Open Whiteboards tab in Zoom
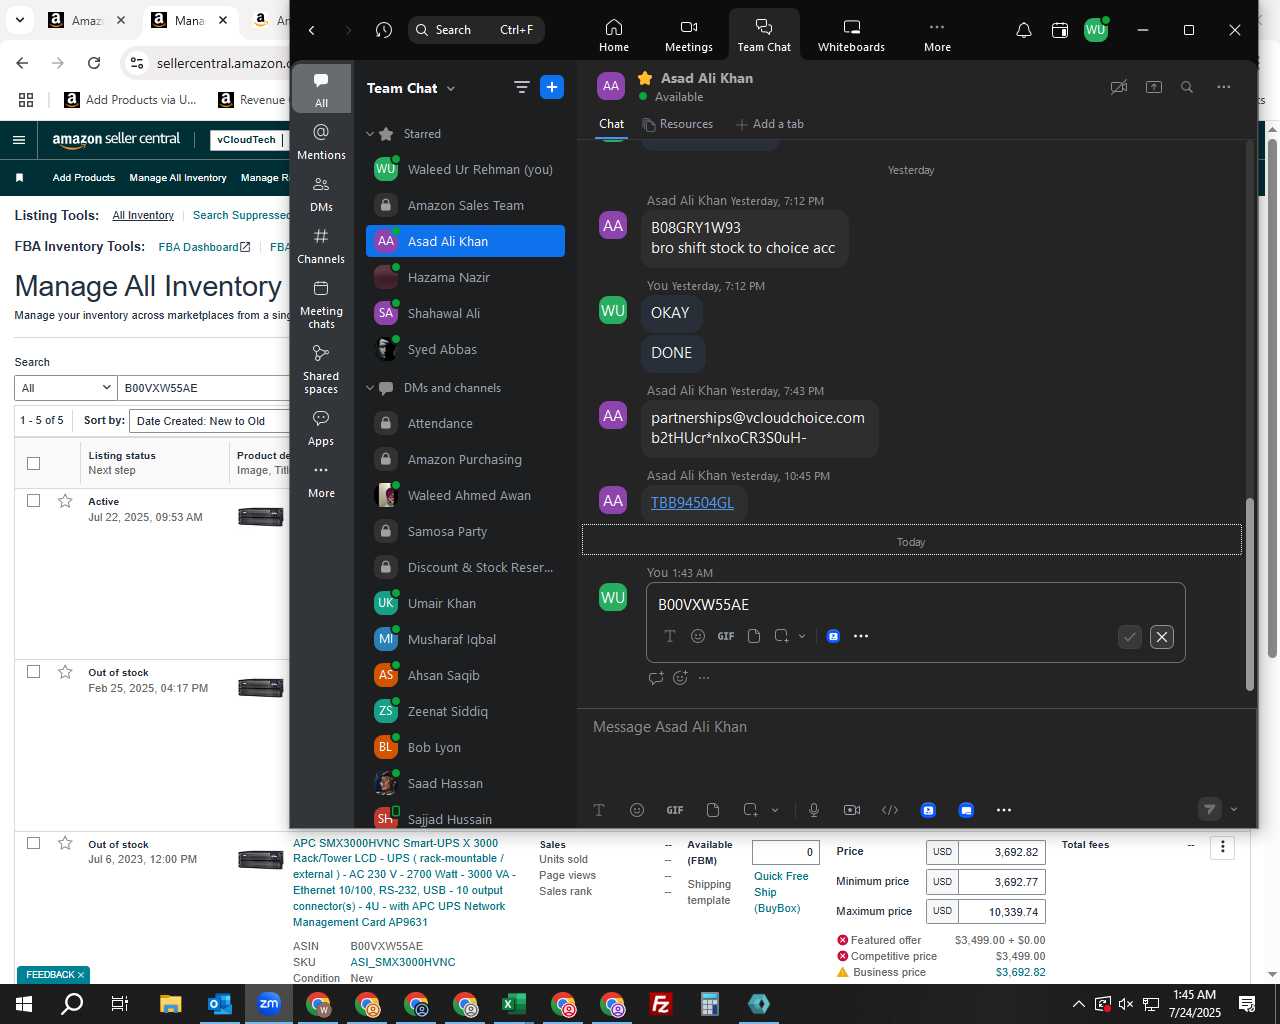The image size is (1280, 1024). click(x=851, y=35)
